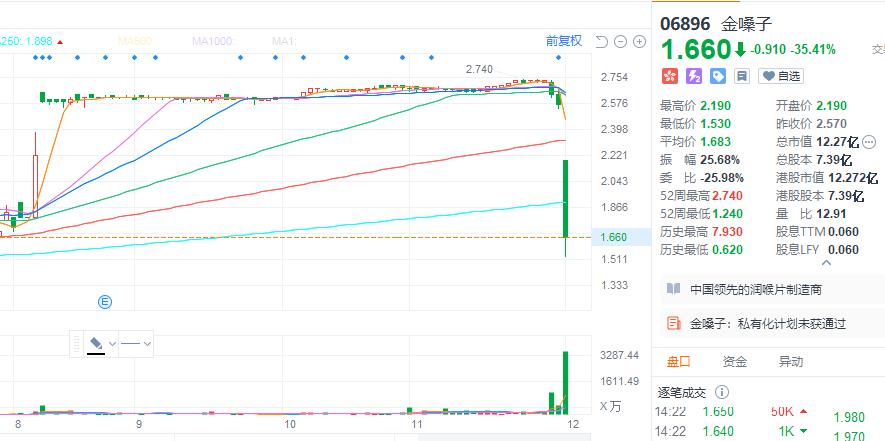The image size is (885, 441).
Task: Click the 平均价 1.683 value
Action: tap(716, 142)
